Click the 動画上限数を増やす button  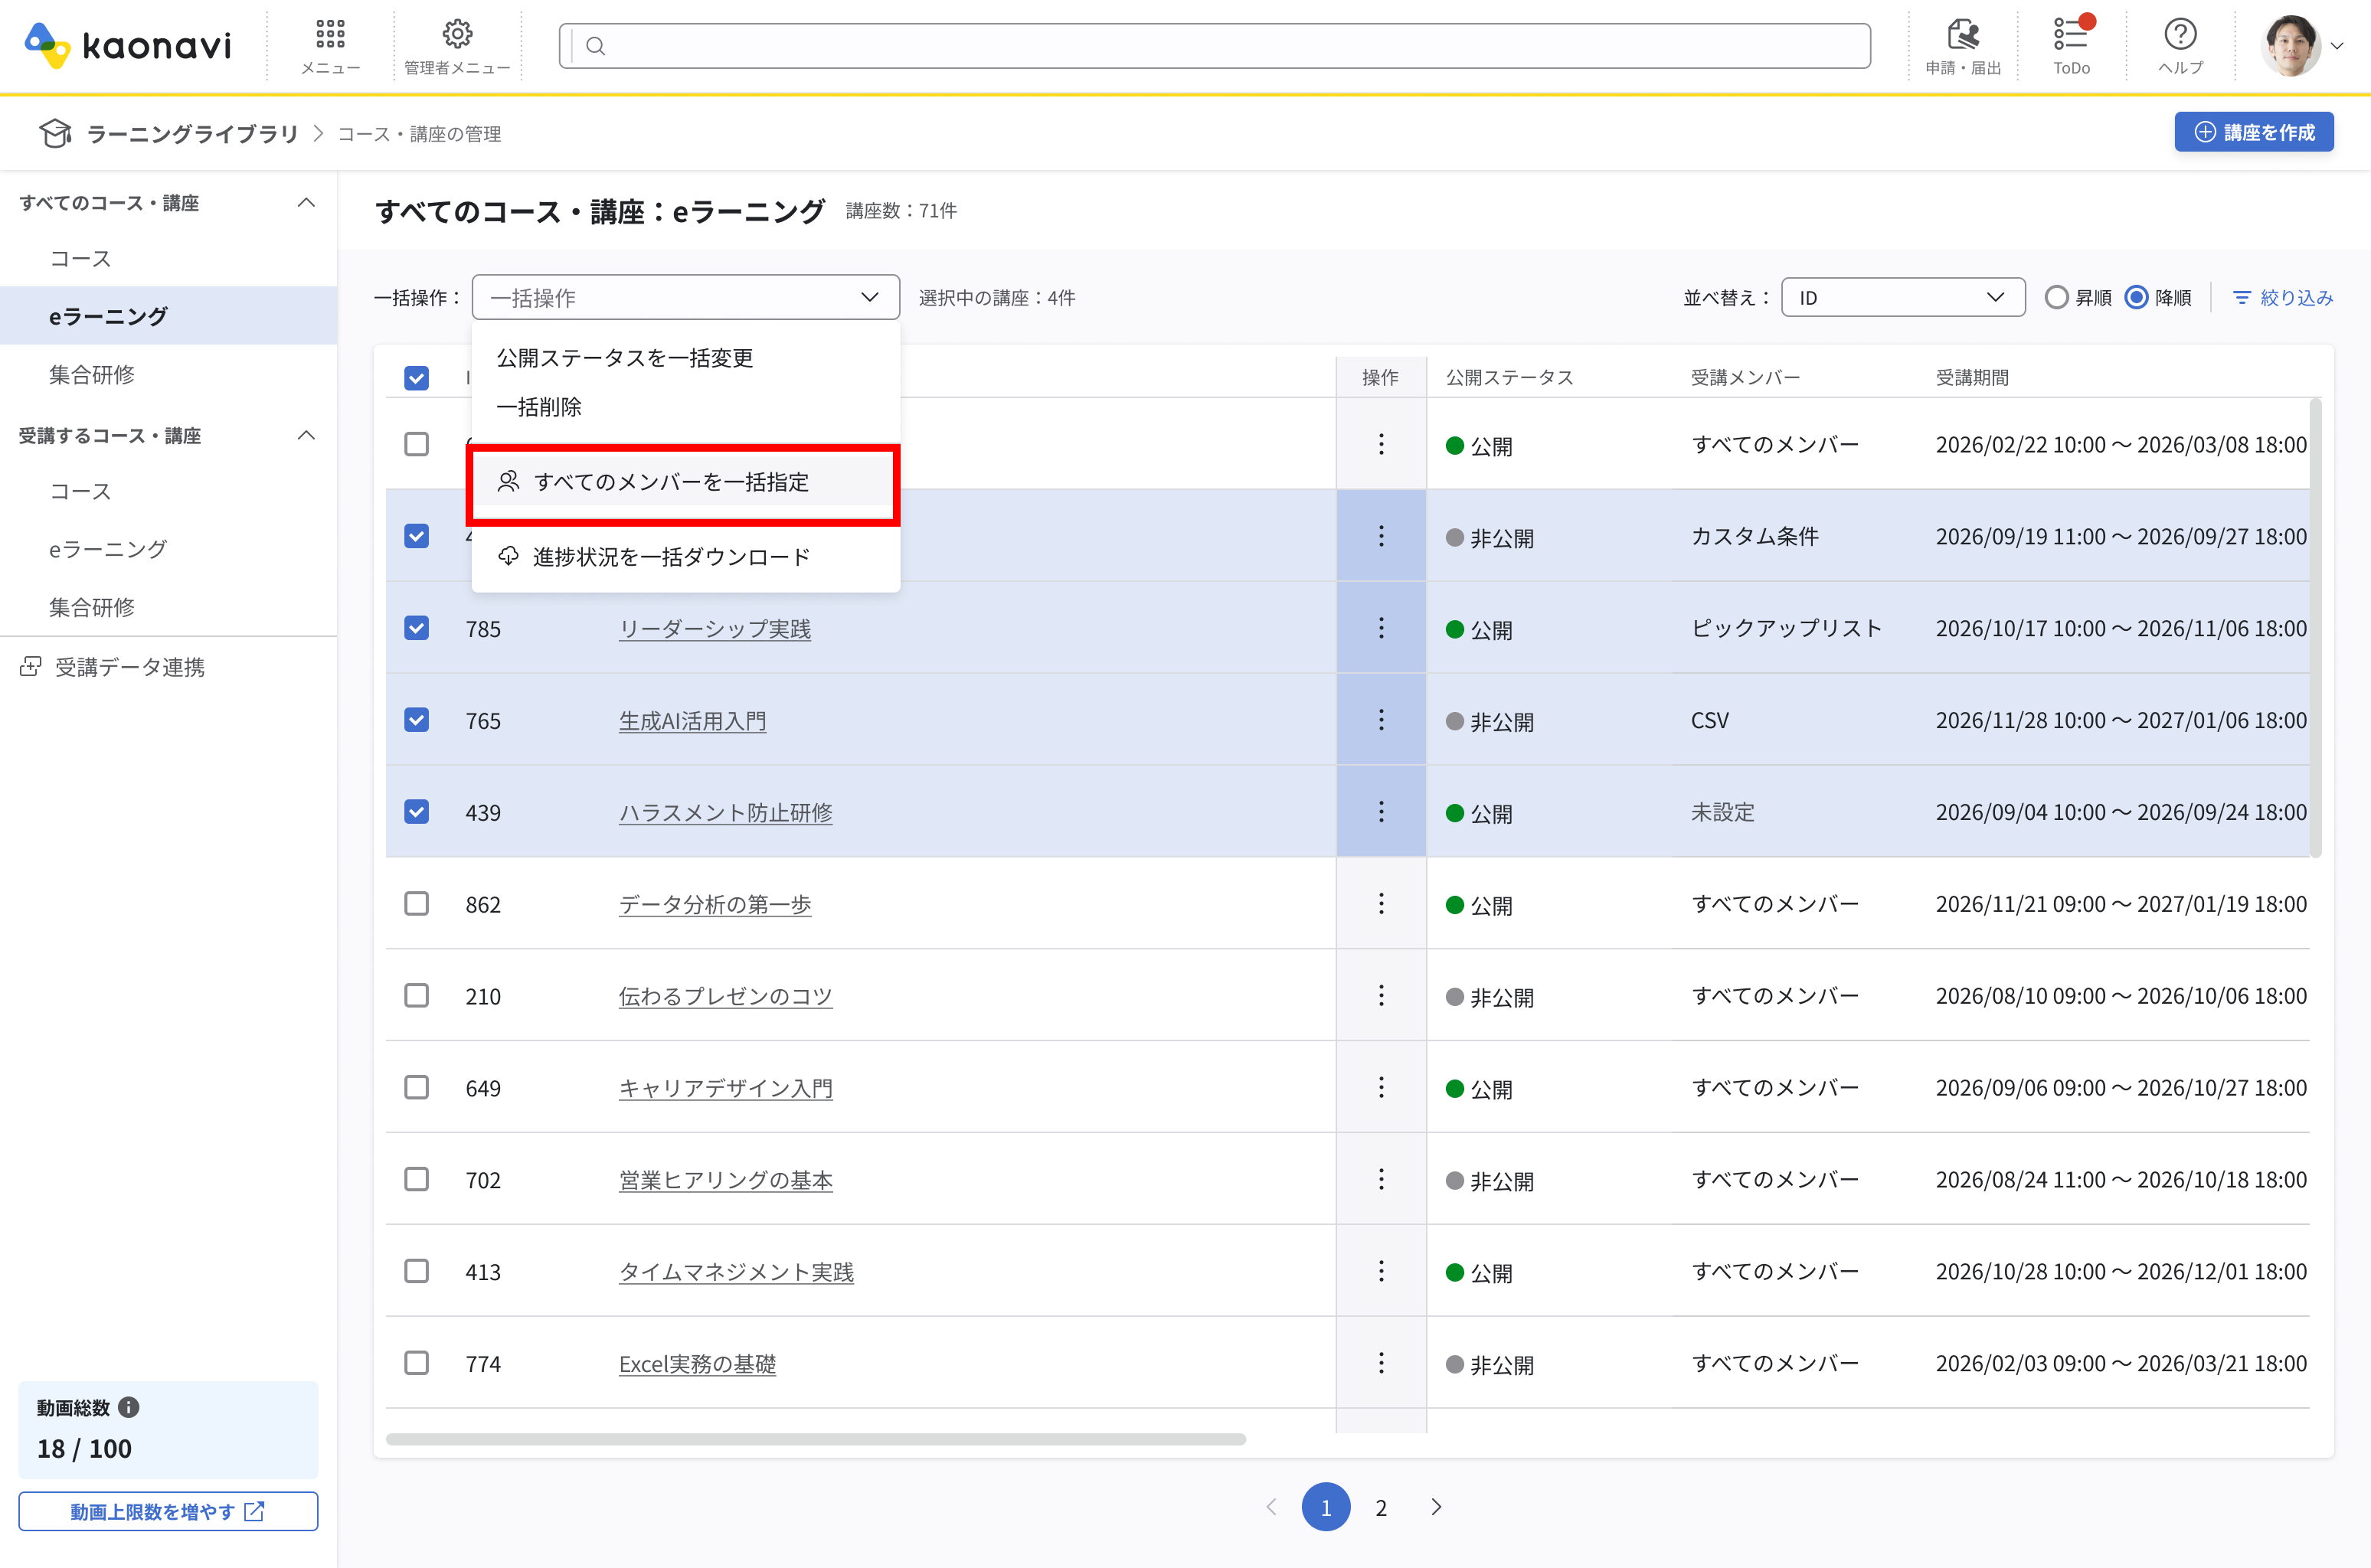click(168, 1511)
